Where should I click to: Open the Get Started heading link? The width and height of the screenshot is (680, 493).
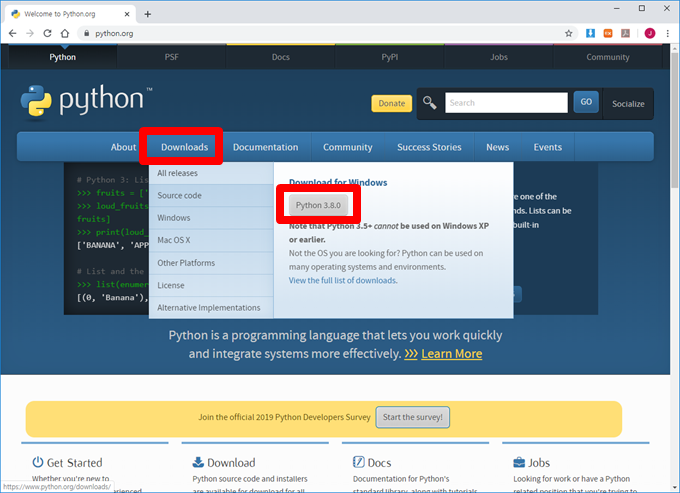pos(74,463)
